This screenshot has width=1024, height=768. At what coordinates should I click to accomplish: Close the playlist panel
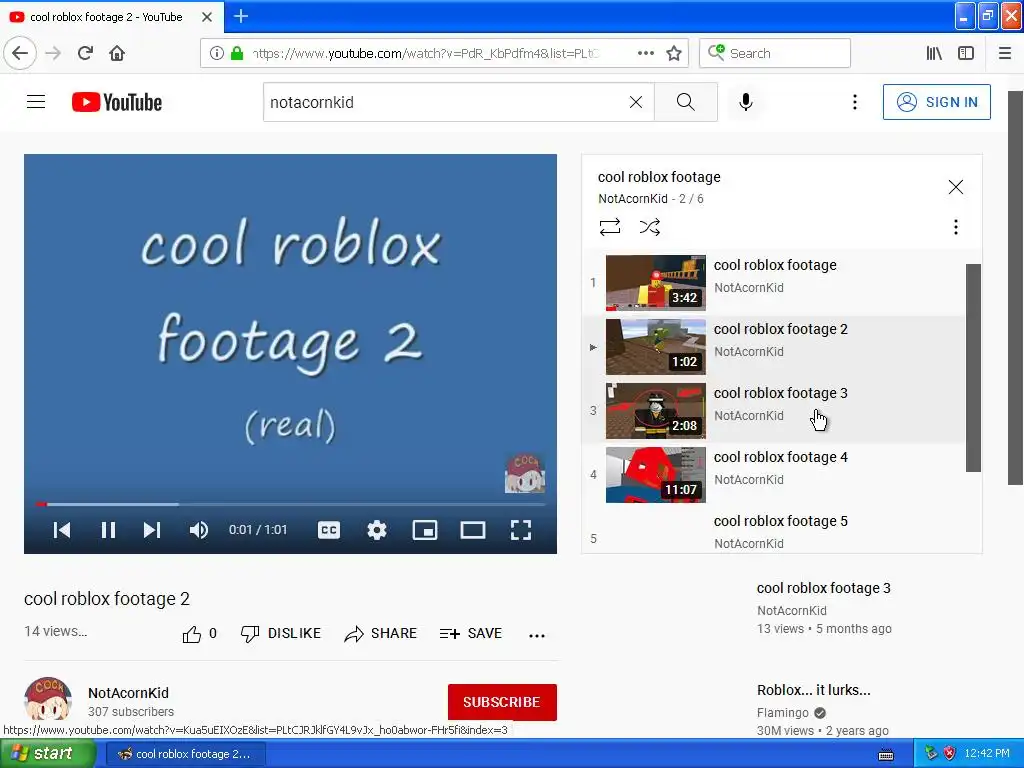(955, 187)
